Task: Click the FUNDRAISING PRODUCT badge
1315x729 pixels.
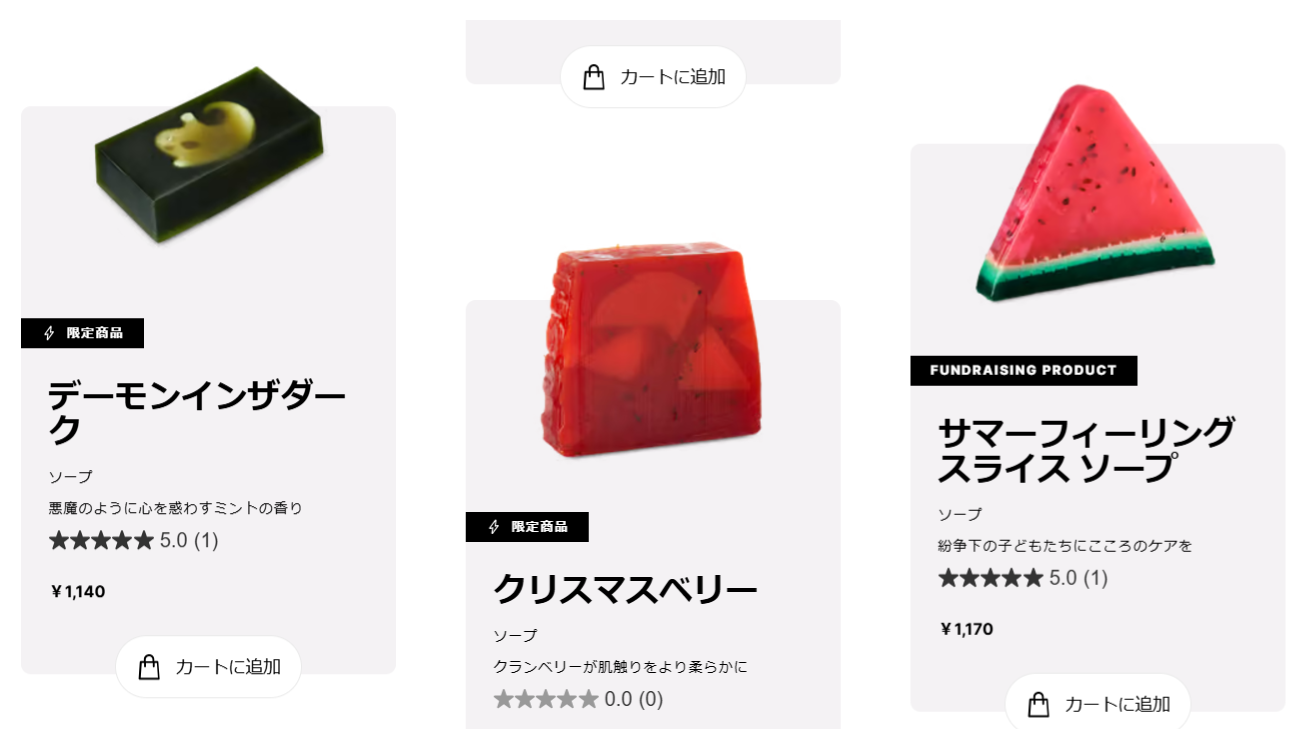Action: (x=1023, y=370)
